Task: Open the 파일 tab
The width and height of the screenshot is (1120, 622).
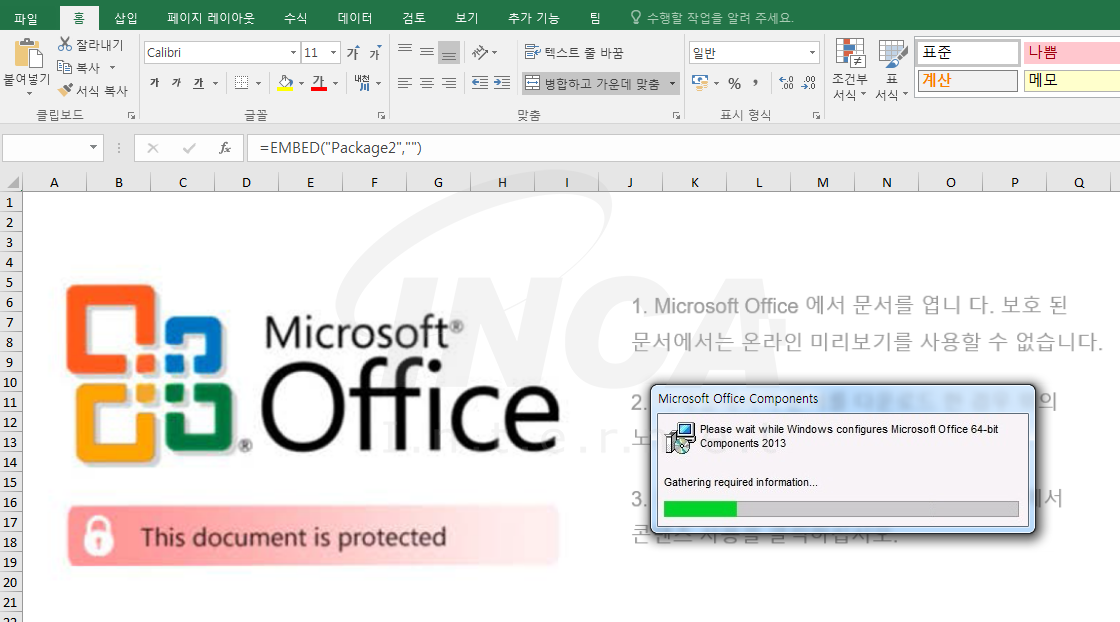Action: click(x=26, y=18)
